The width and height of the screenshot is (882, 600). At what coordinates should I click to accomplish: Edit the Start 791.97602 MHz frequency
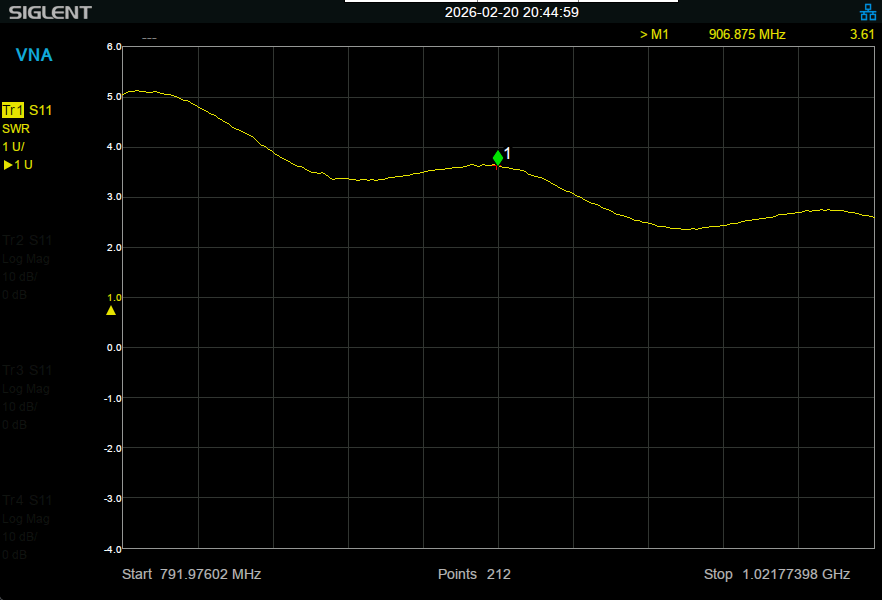tap(191, 574)
